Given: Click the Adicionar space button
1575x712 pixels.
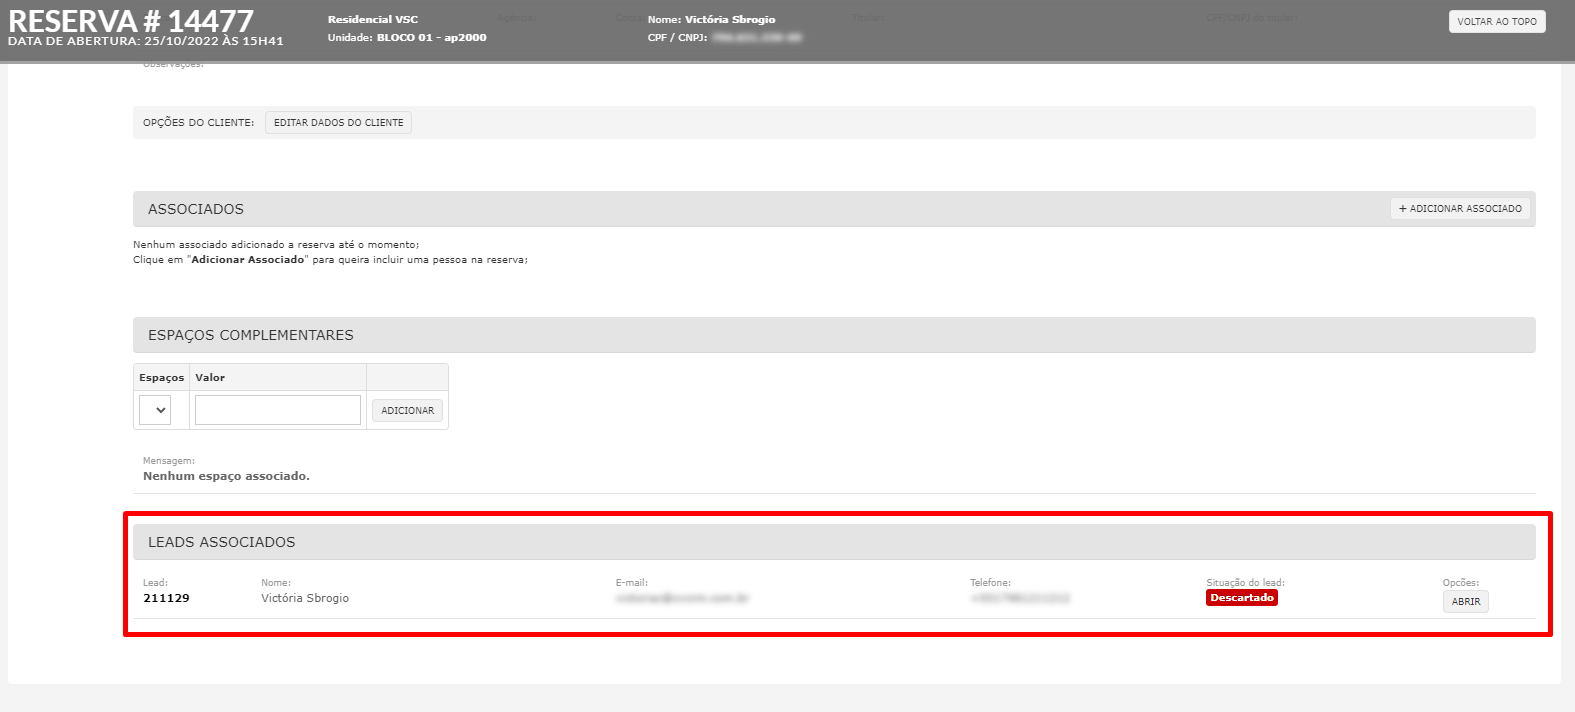Looking at the screenshot, I should [407, 411].
